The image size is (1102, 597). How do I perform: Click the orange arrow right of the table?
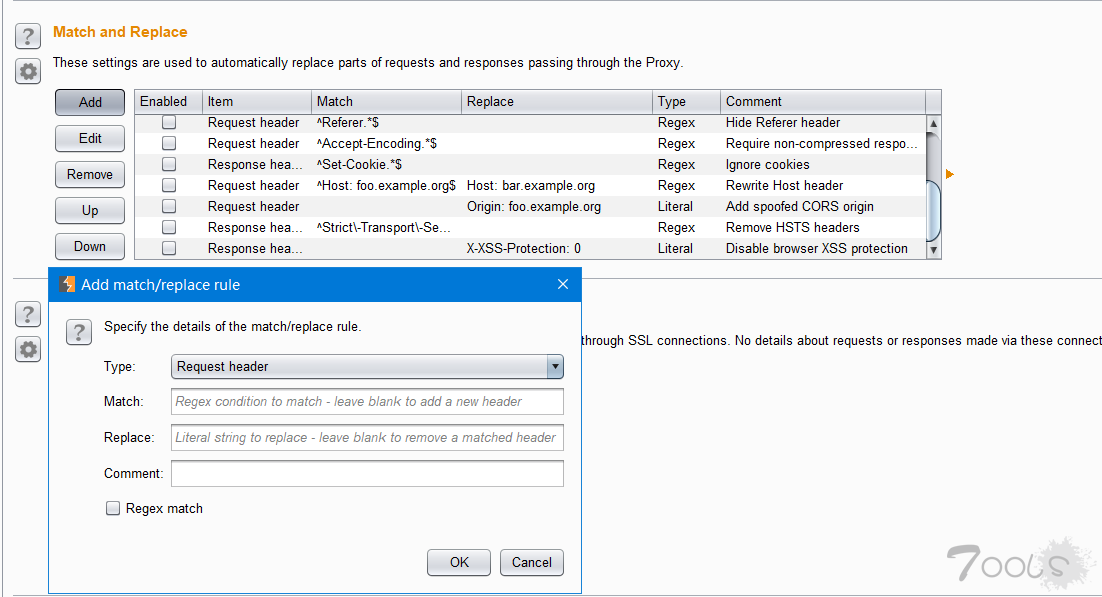click(949, 174)
